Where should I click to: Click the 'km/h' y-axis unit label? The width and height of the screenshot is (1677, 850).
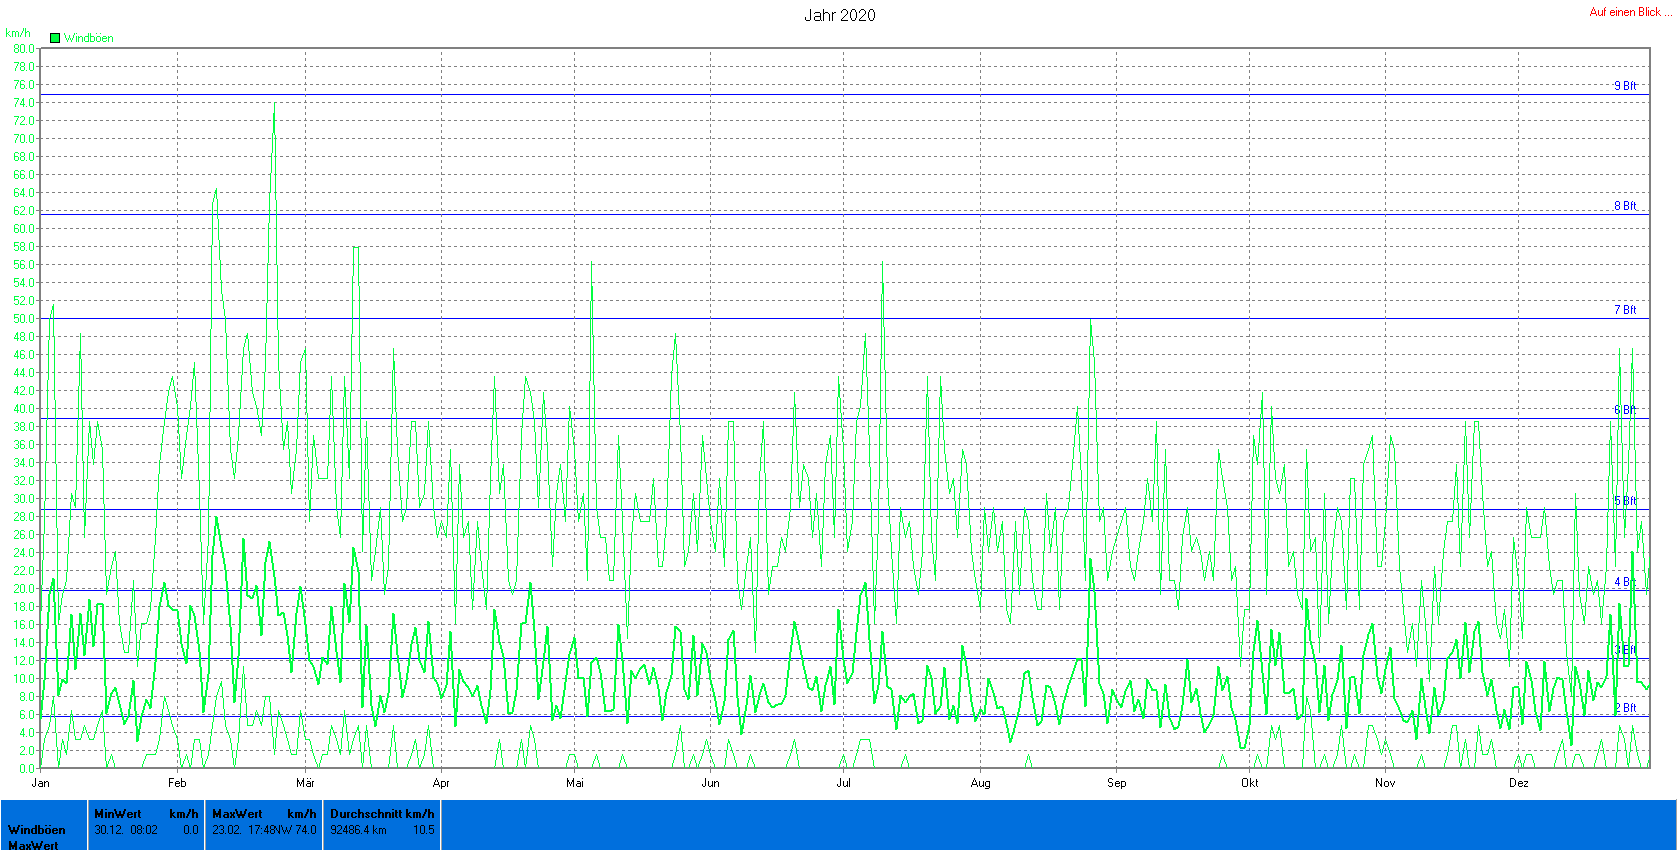click(x=17, y=33)
